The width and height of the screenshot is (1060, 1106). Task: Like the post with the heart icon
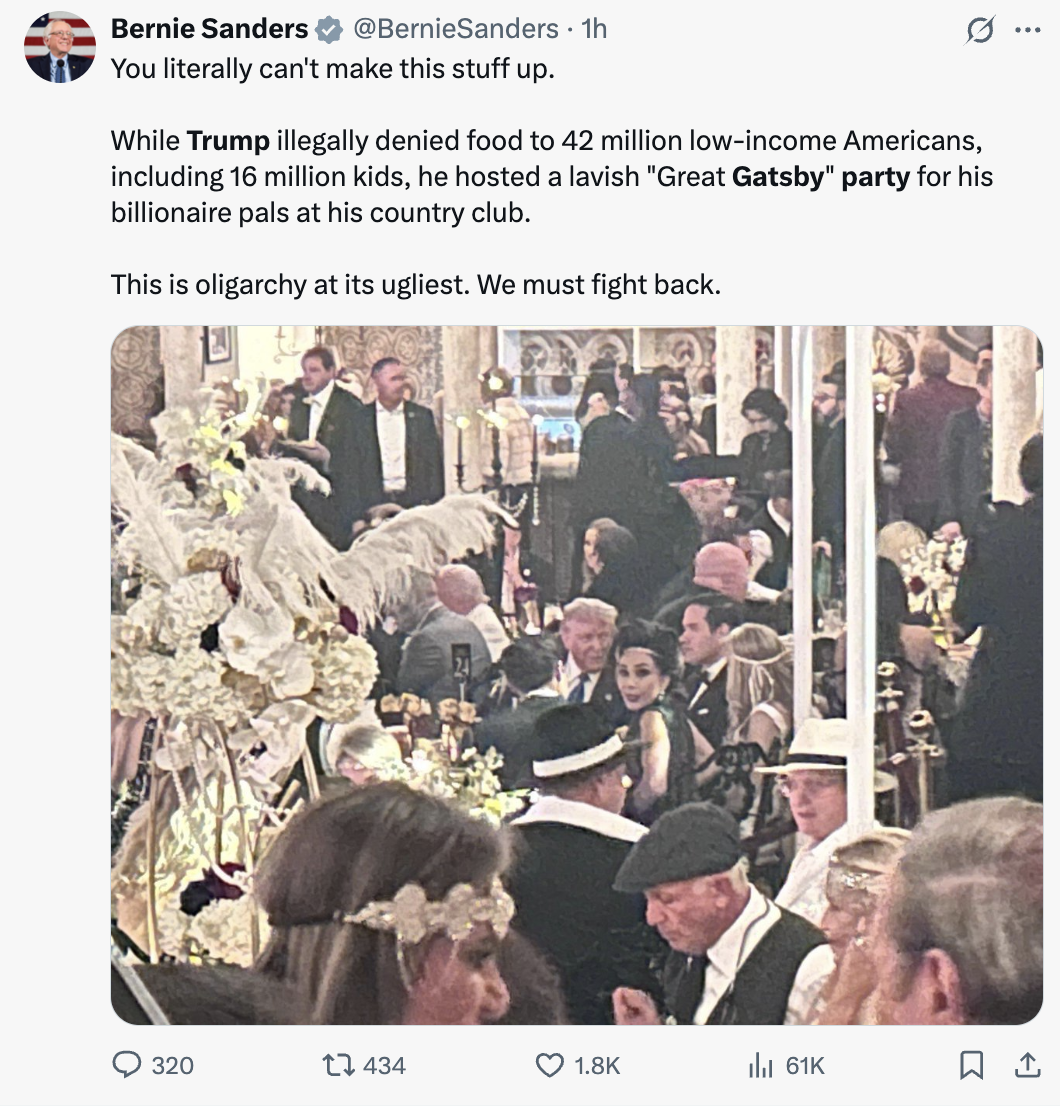[x=550, y=1065]
